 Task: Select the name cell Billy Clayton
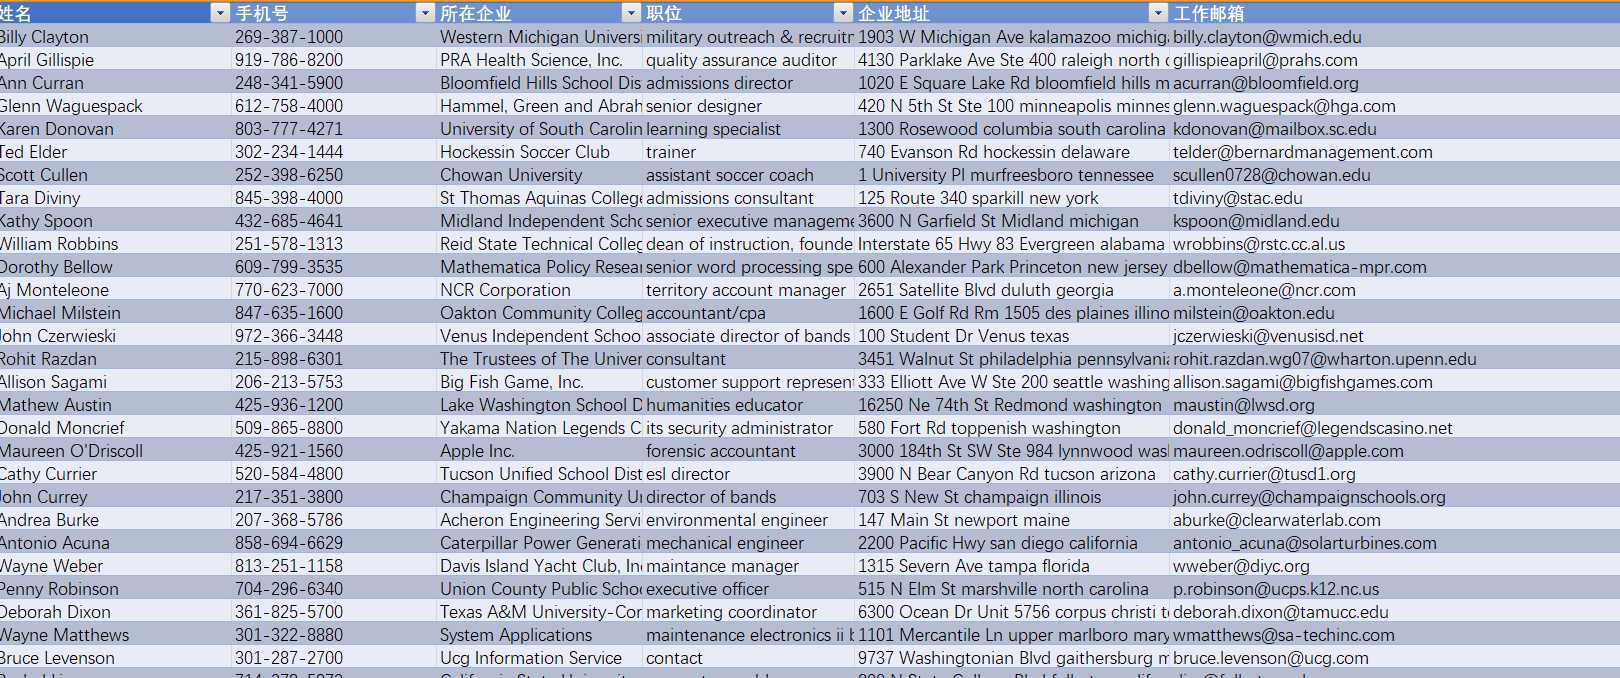(x=115, y=37)
